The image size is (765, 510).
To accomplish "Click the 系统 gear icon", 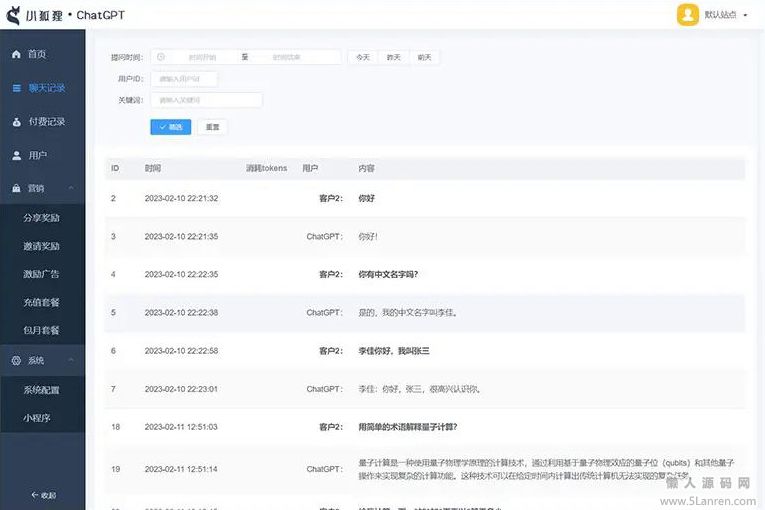I will (16, 360).
